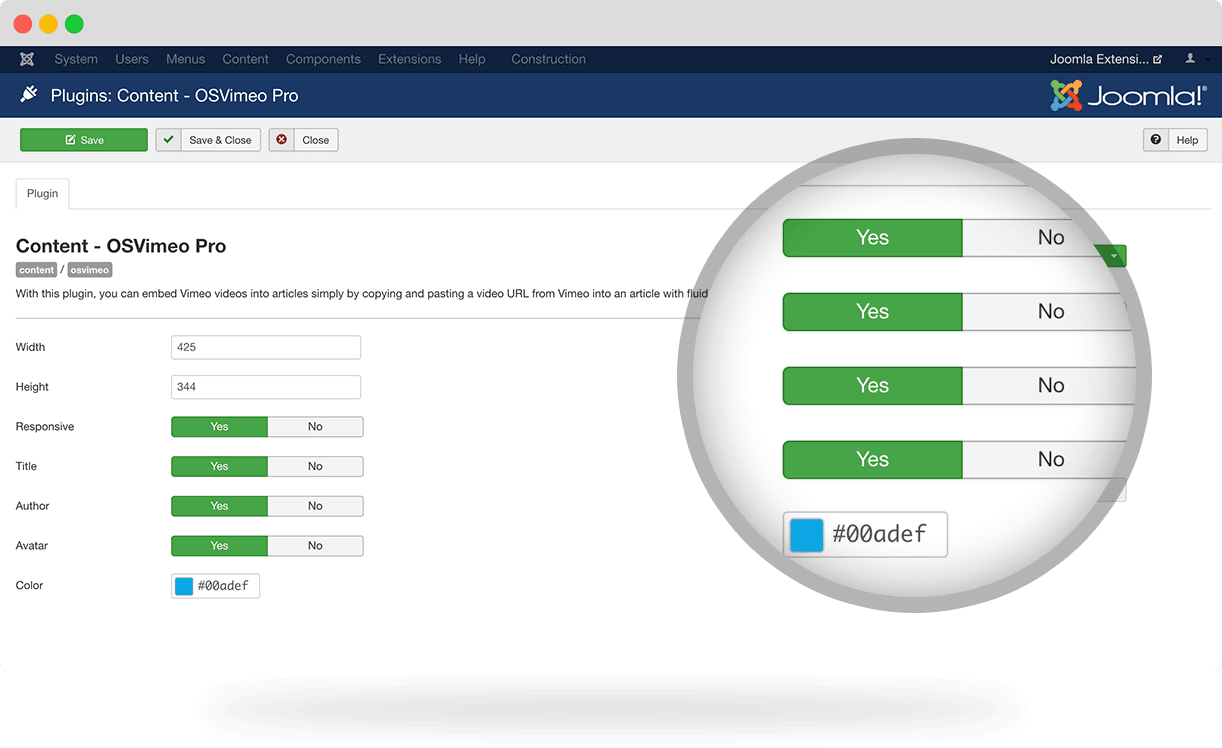Set Author to No
The image size is (1222, 748).
click(315, 506)
